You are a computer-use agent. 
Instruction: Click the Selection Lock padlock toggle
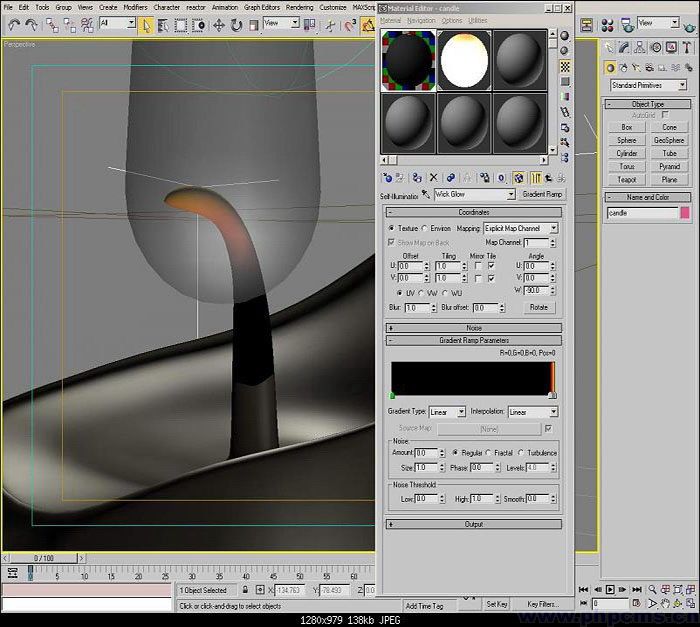click(245, 590)
